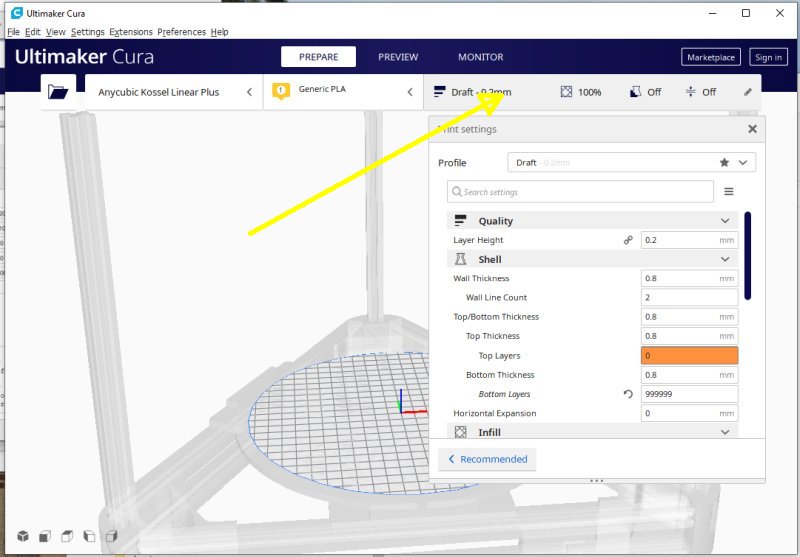Select left side view cube icon
This screenshot has width=800, height=557.
tap(89, 536)
